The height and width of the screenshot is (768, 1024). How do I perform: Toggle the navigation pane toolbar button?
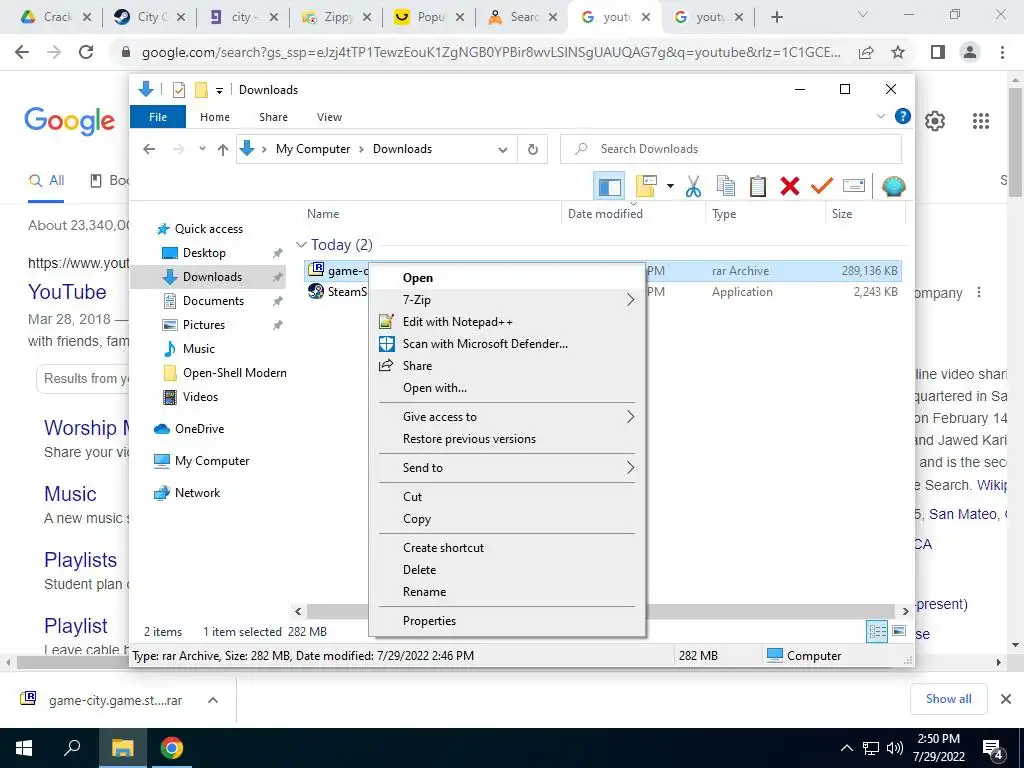tap(609, 186)
